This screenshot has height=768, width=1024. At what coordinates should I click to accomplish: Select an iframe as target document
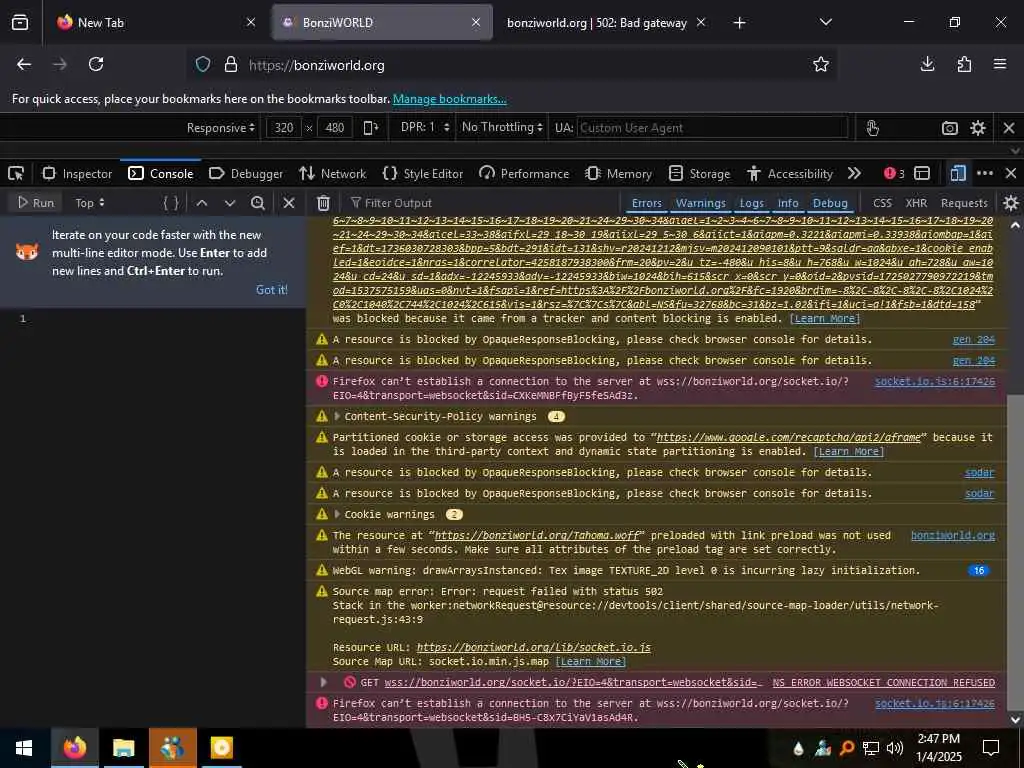tap(922, 173)
